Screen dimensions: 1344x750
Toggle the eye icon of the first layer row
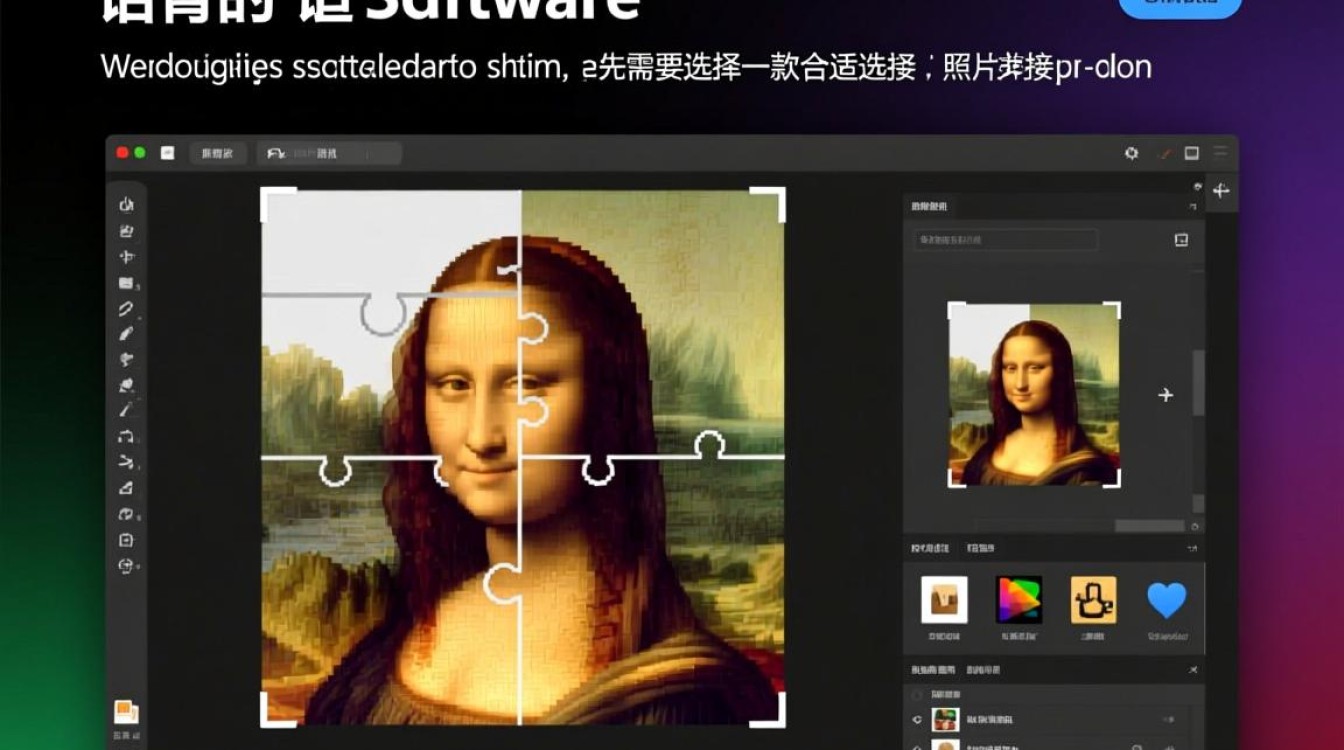(917, 719)
